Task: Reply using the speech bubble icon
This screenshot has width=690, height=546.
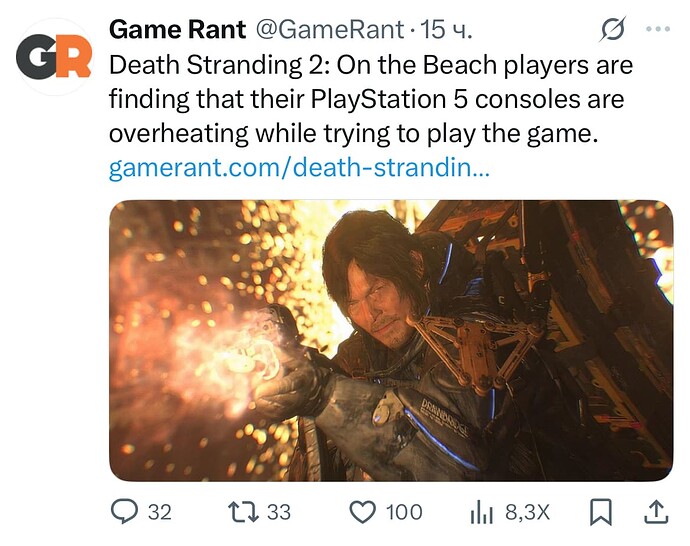Action: (x=124, y=512)
